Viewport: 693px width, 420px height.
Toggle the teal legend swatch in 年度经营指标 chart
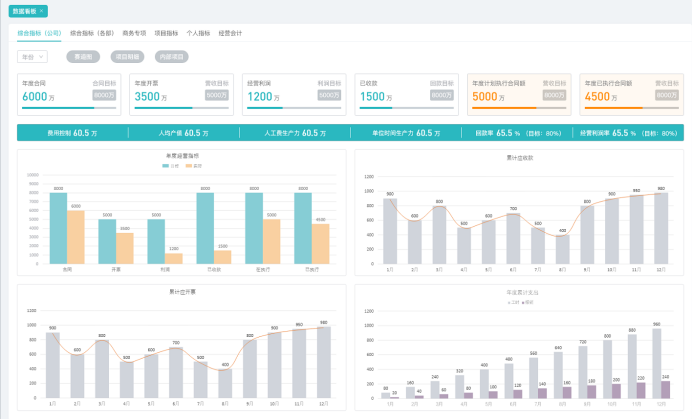tap(166, 165)
